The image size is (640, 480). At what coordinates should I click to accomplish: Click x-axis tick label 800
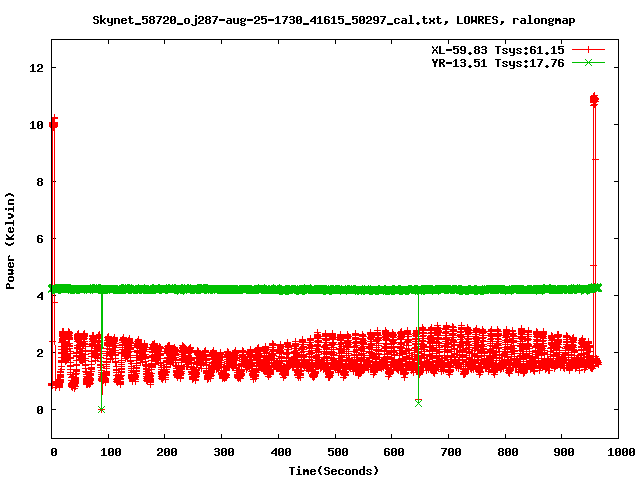508,452
